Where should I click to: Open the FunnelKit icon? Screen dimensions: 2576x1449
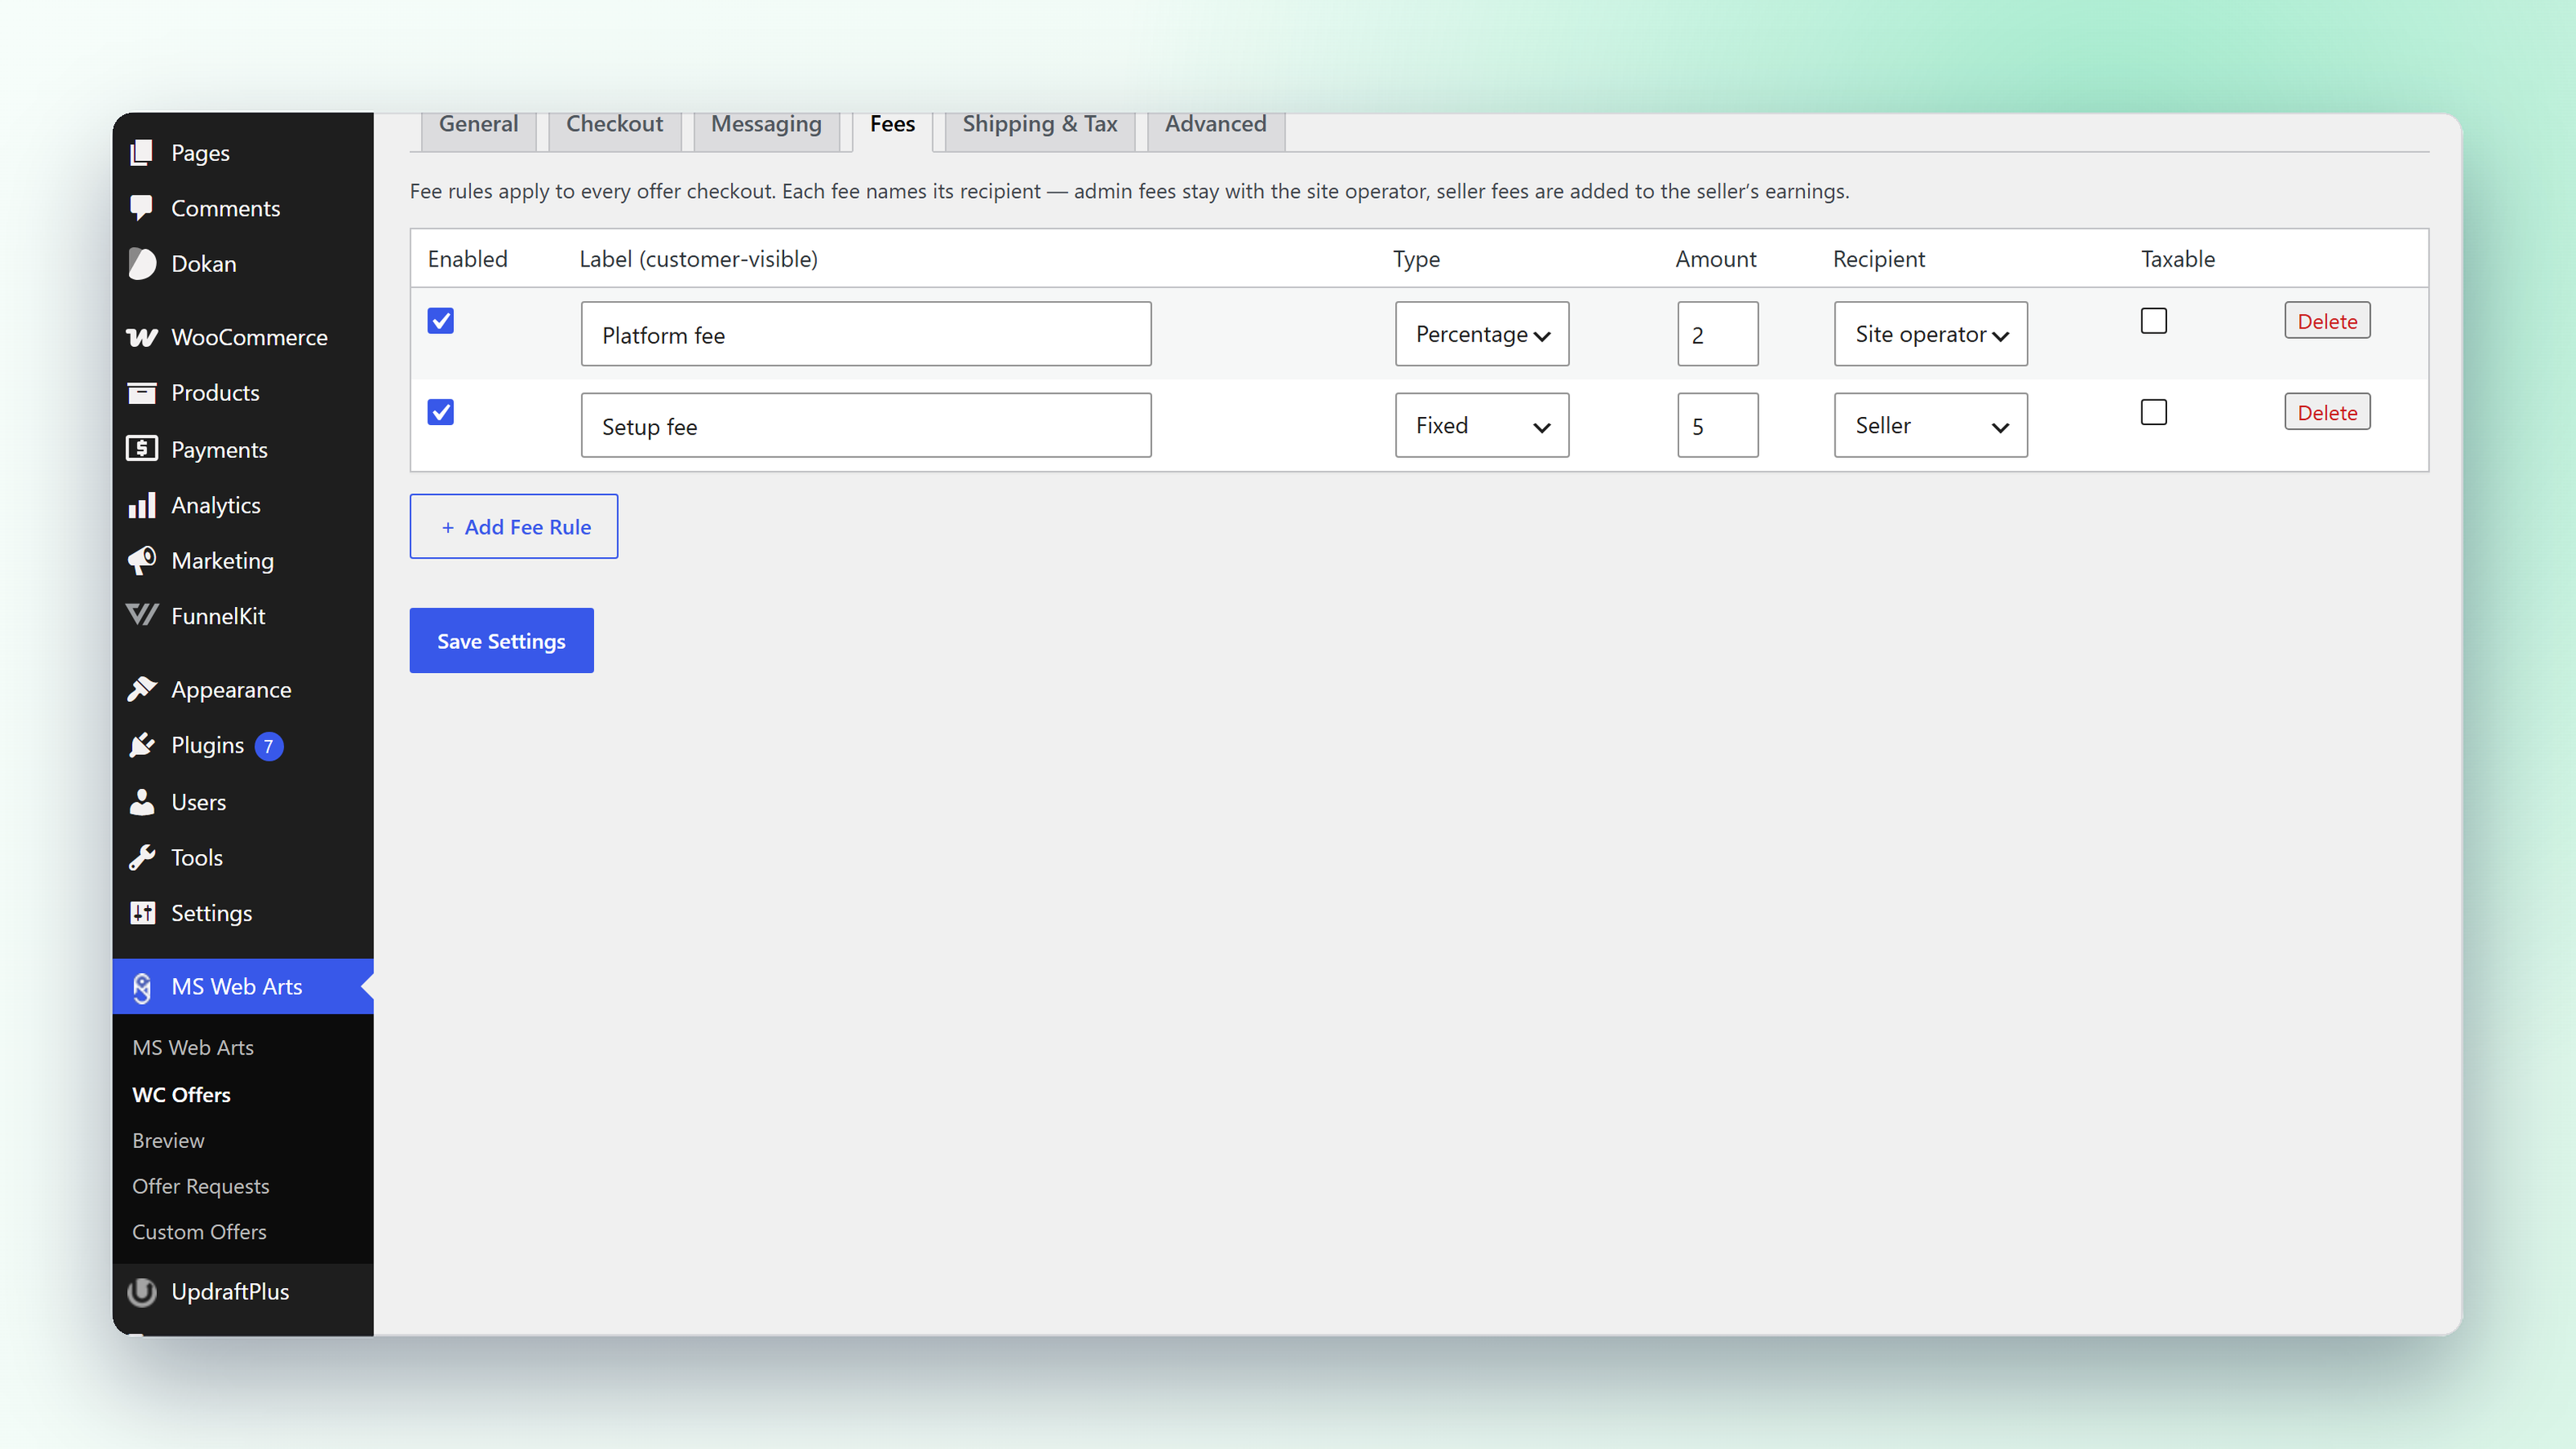click(142, 615)
